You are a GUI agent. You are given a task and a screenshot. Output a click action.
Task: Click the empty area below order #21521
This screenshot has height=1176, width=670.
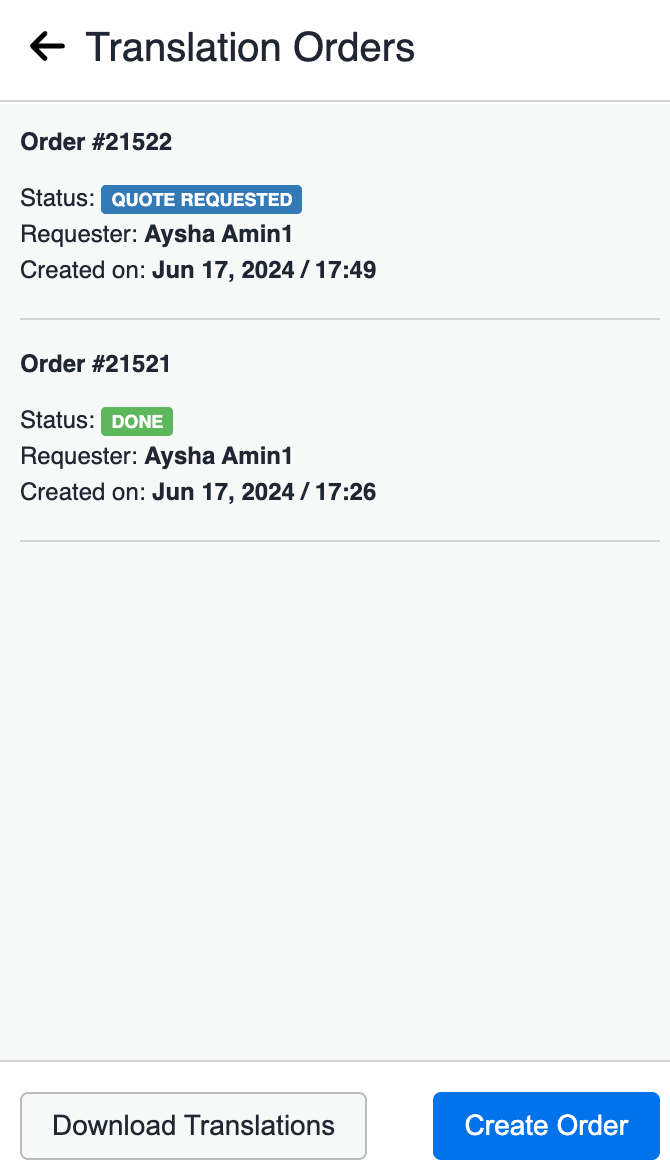(x=335, y=799)
